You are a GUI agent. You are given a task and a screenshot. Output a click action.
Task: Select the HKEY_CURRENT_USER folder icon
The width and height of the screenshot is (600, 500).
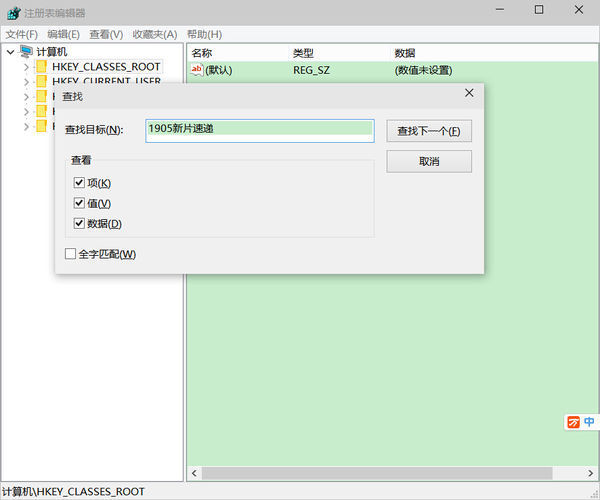point(41,81)
